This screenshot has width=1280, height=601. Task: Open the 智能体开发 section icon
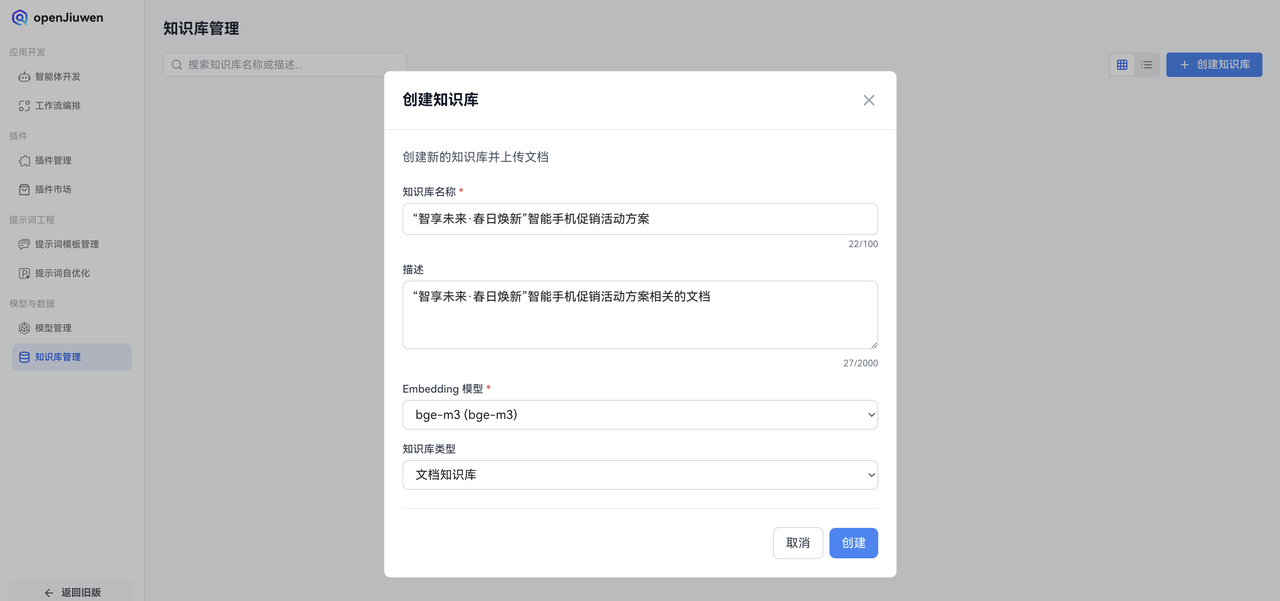[24, 76]
